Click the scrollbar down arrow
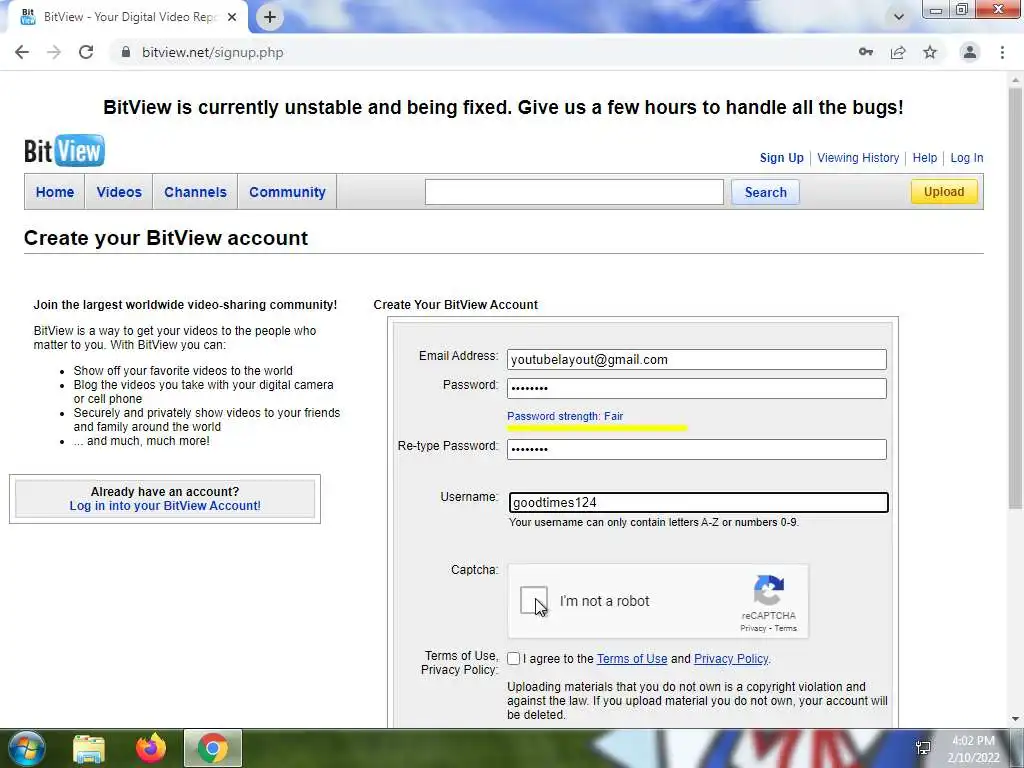Viewport: 1024px width, 768px height. pyautogui.click(x=1015, y=719)
